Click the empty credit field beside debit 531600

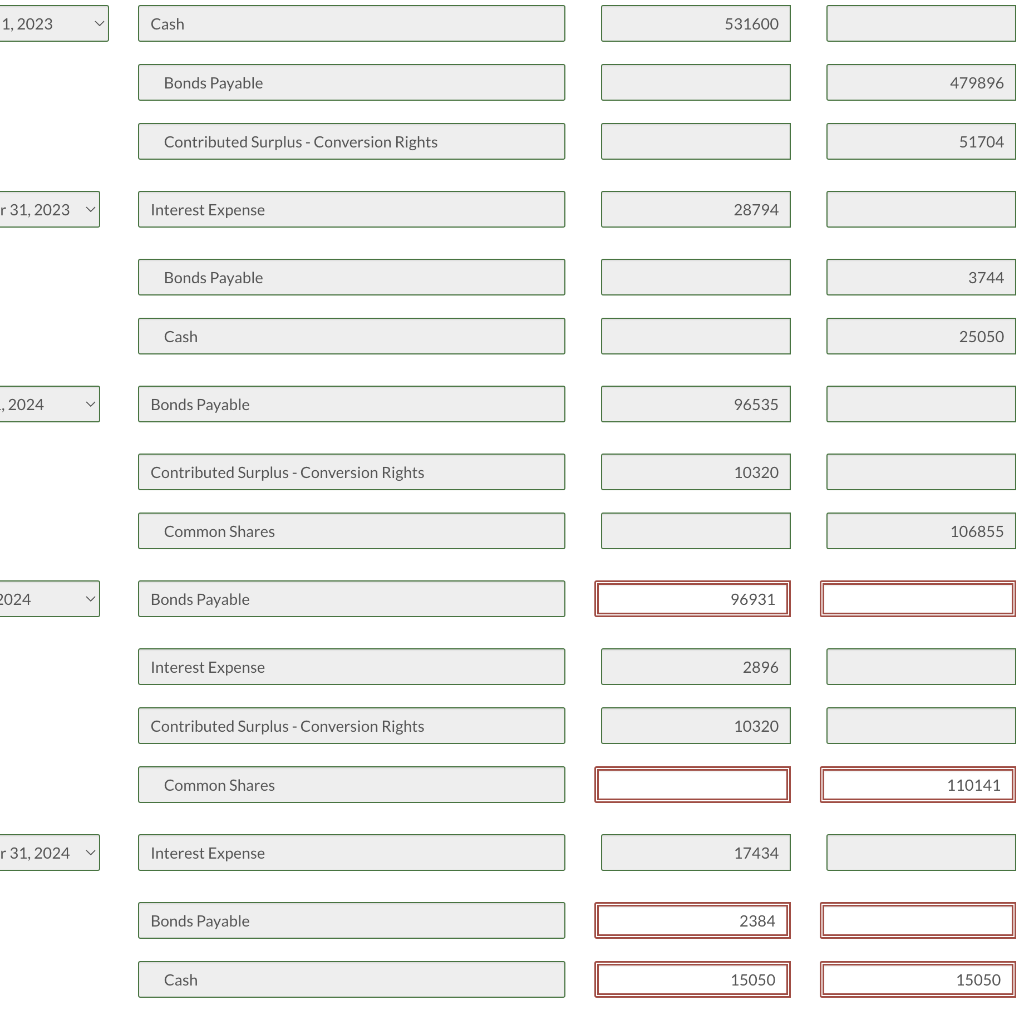tap(921, 24)
